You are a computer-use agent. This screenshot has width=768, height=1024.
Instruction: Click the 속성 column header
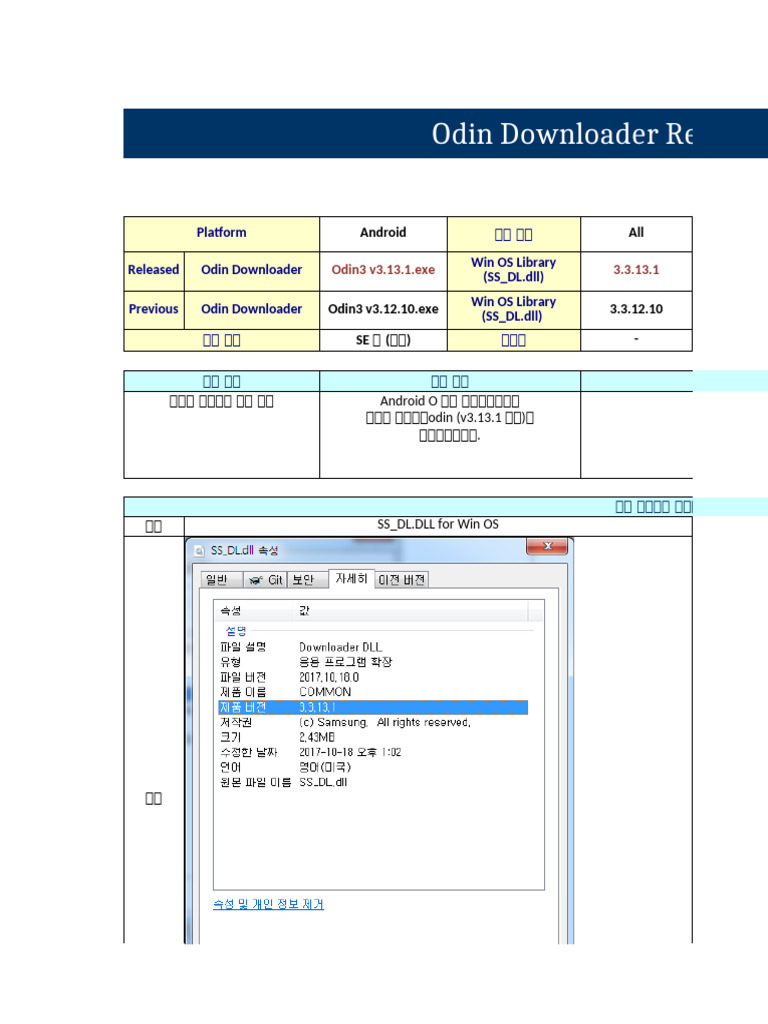254,611
